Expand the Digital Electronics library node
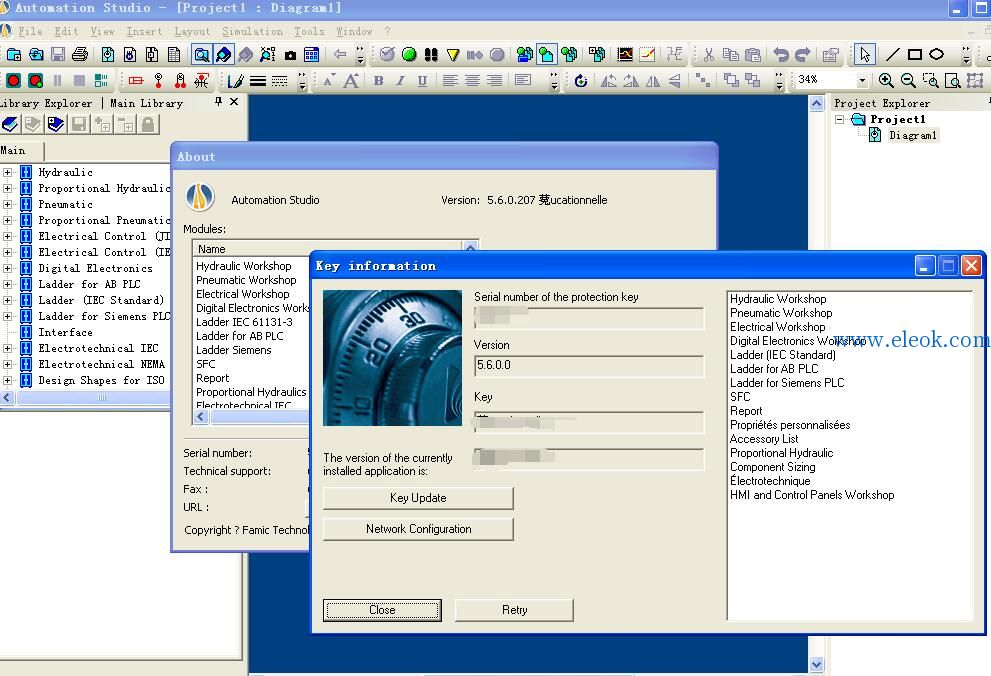The width and height of the screenshot is (991, 676). [x=8, y=268]
